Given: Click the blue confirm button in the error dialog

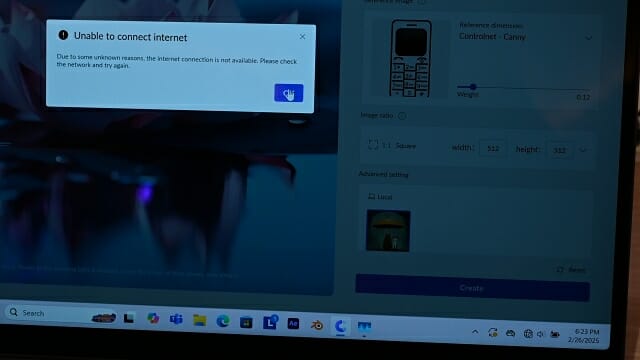Looking at the screenshot, I should pos(289,93).
